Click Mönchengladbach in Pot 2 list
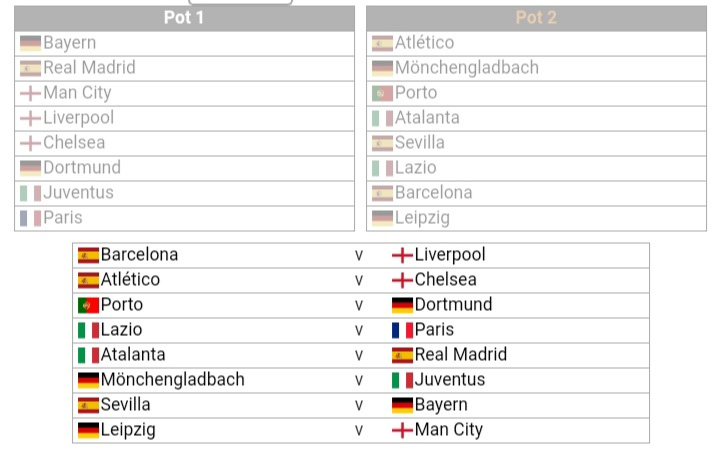Viewport: 720px width, 475px height. (x=467, y=68)
